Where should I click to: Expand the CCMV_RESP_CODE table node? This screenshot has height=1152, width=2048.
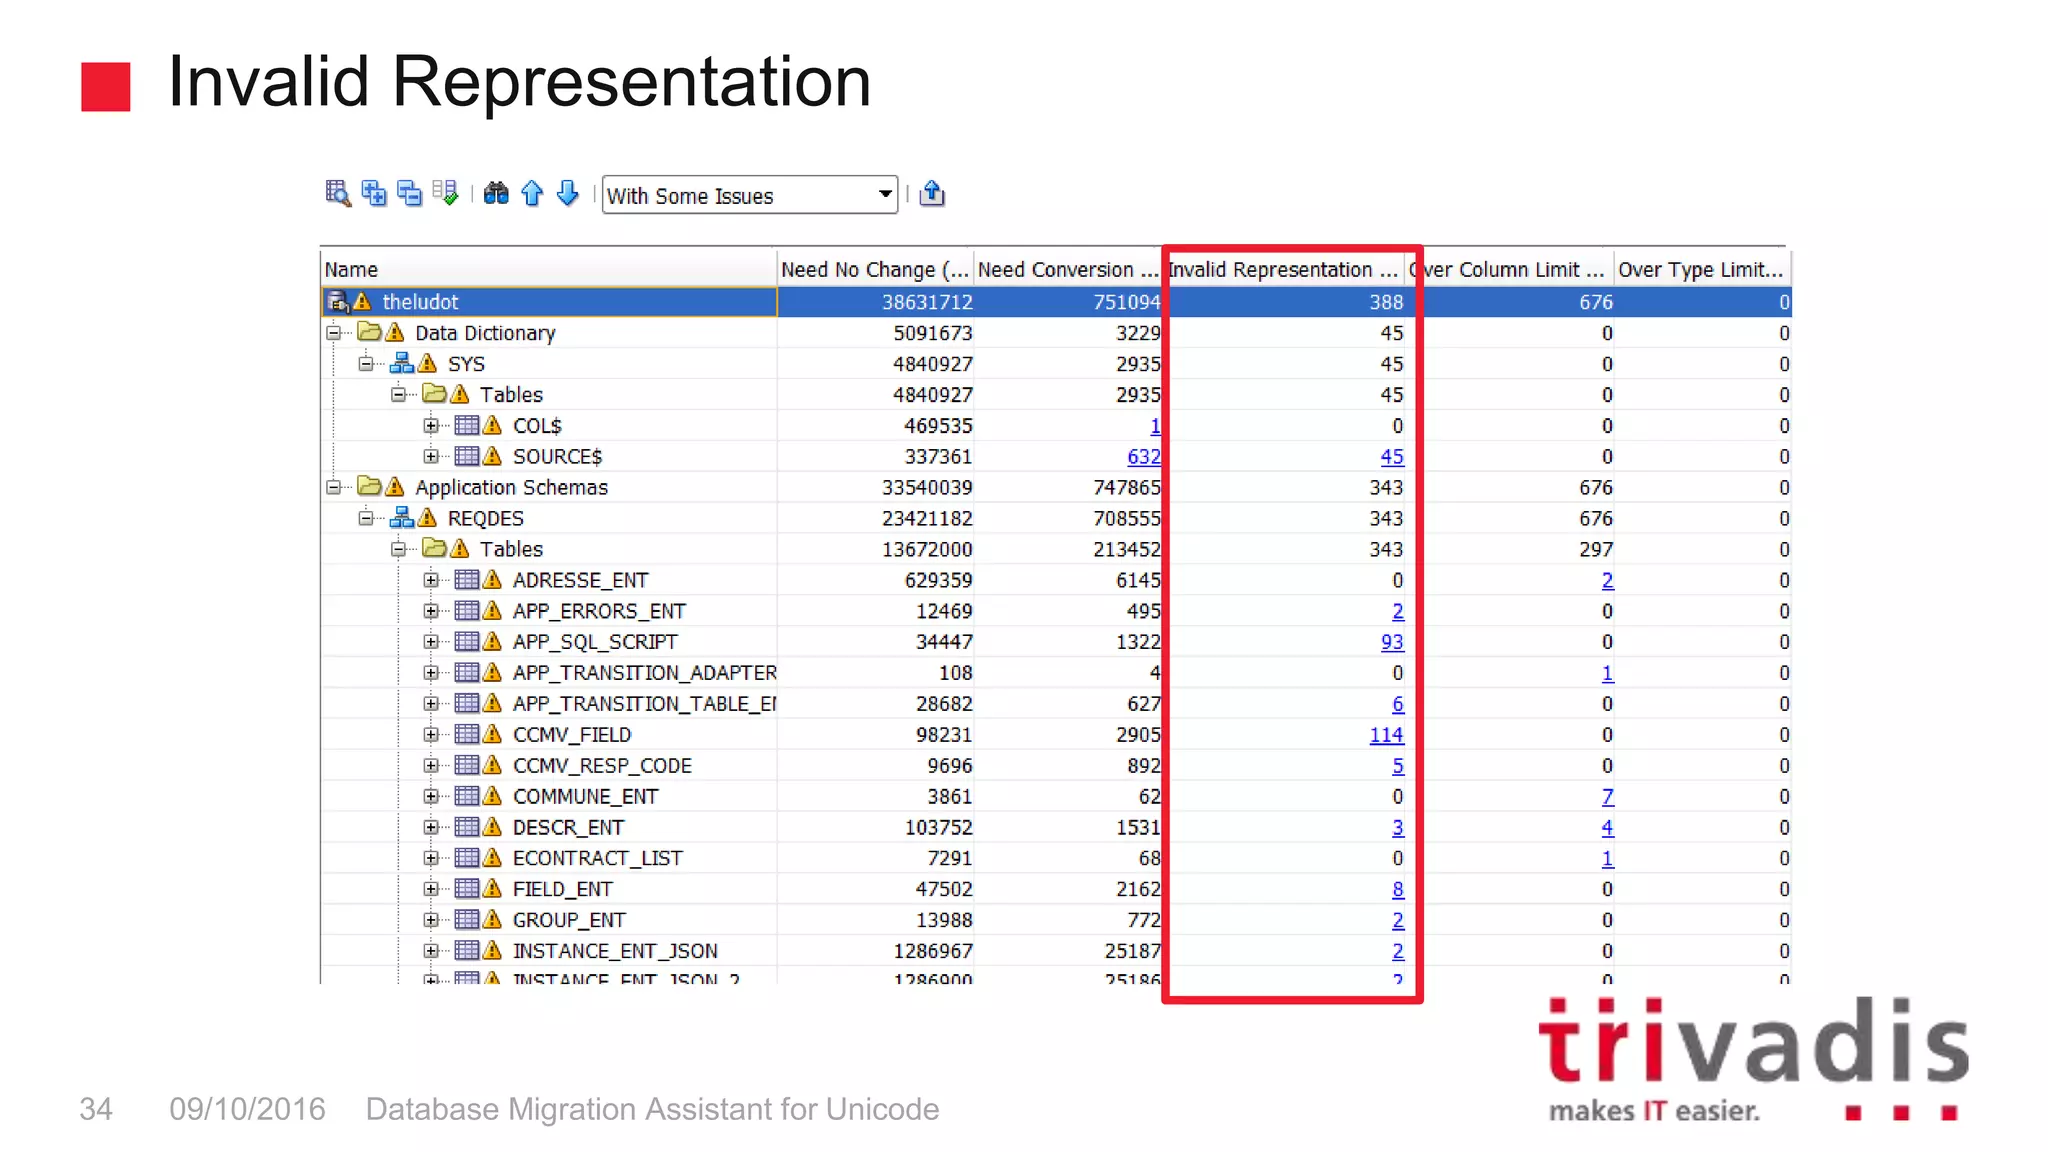click(x=431, y=765)
